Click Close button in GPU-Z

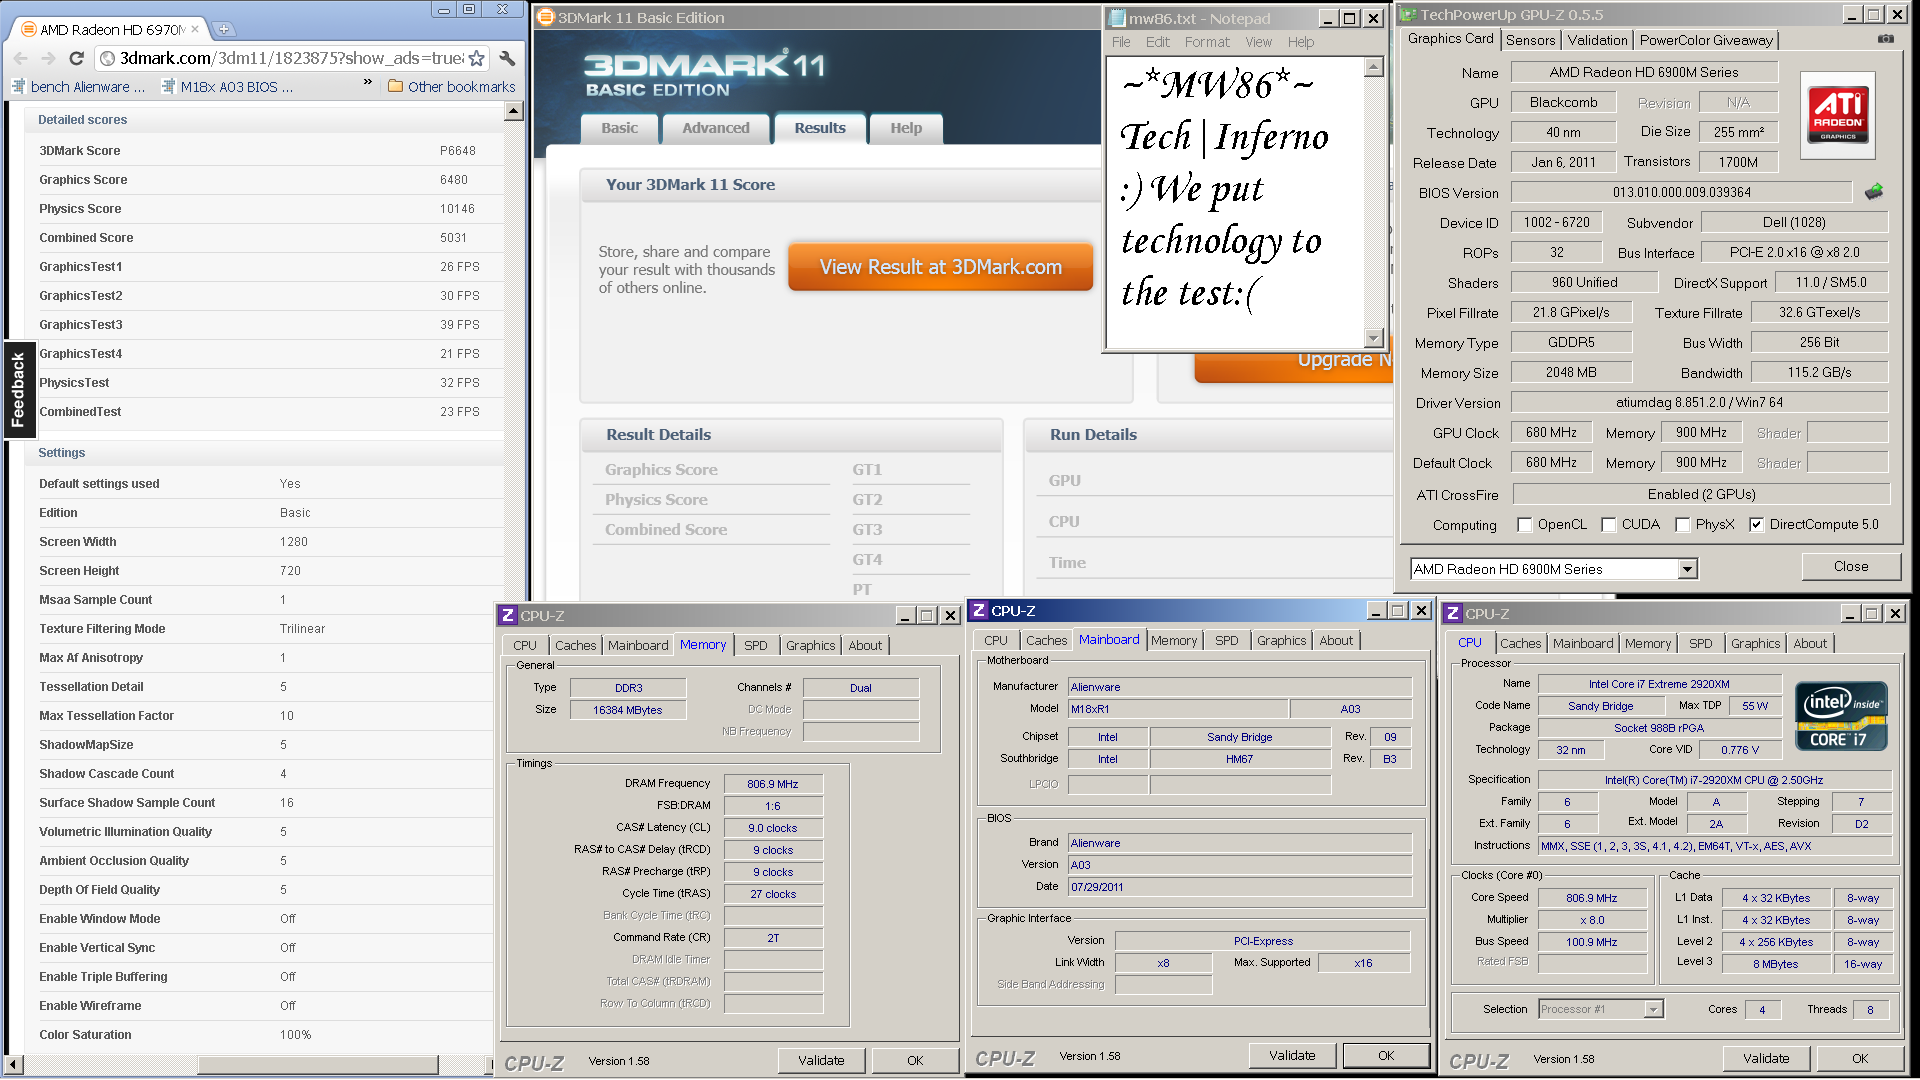(1851, 566)
